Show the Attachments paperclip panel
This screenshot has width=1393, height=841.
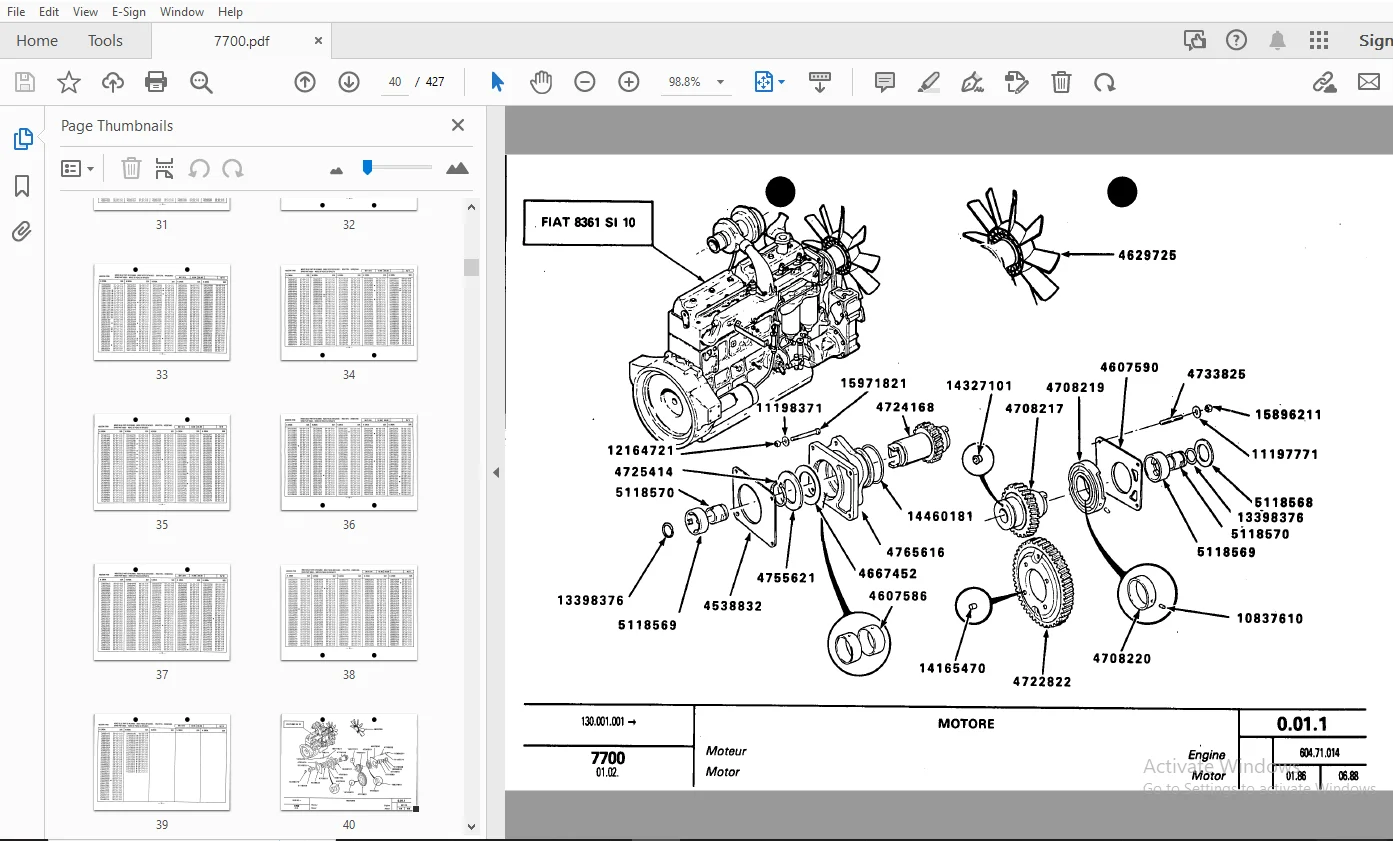[22, 232]
